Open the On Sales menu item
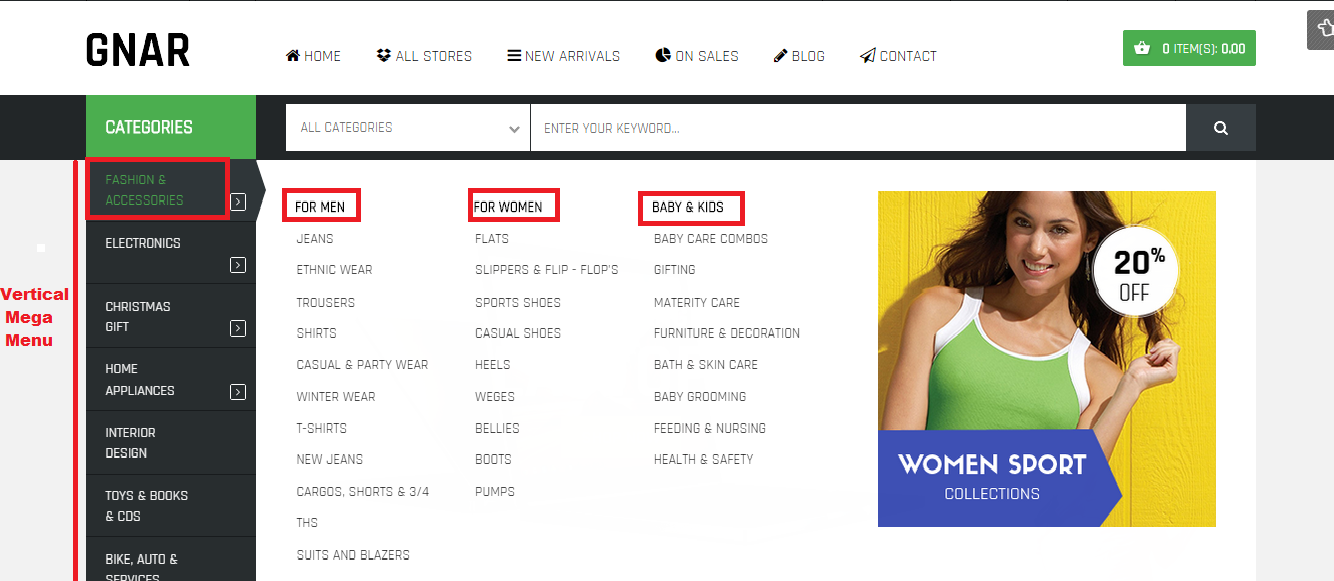 point(697,56)
